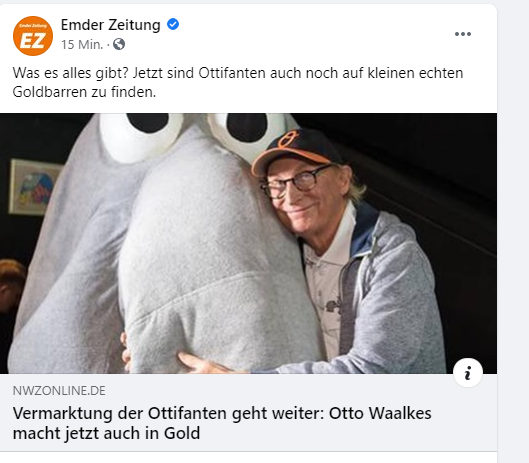
Task: Open the NWZONLINE.DE source label
Action: click(59, 391)
